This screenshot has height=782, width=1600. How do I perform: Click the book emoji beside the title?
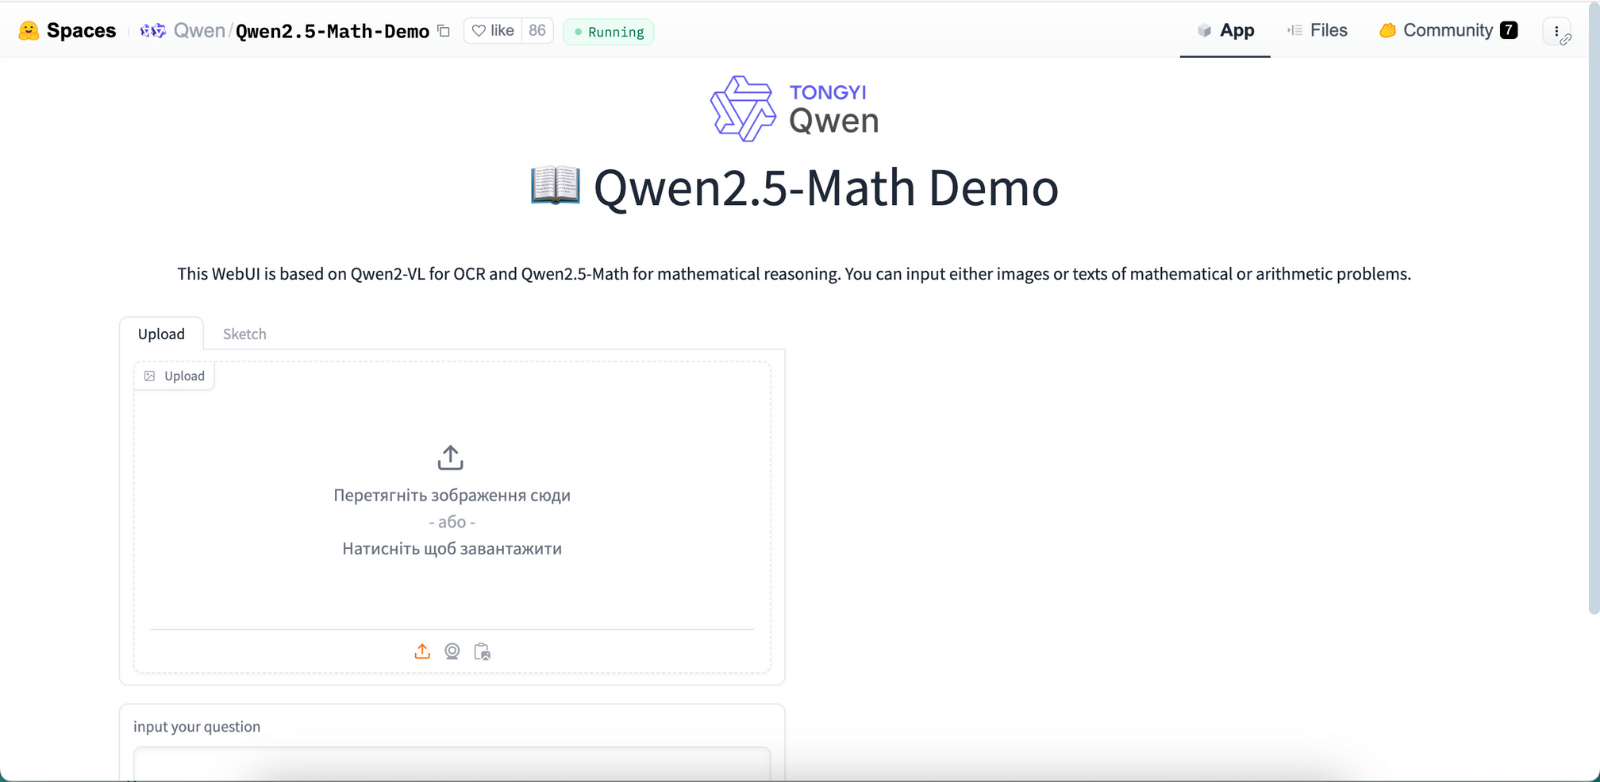[x=555, y=187]
